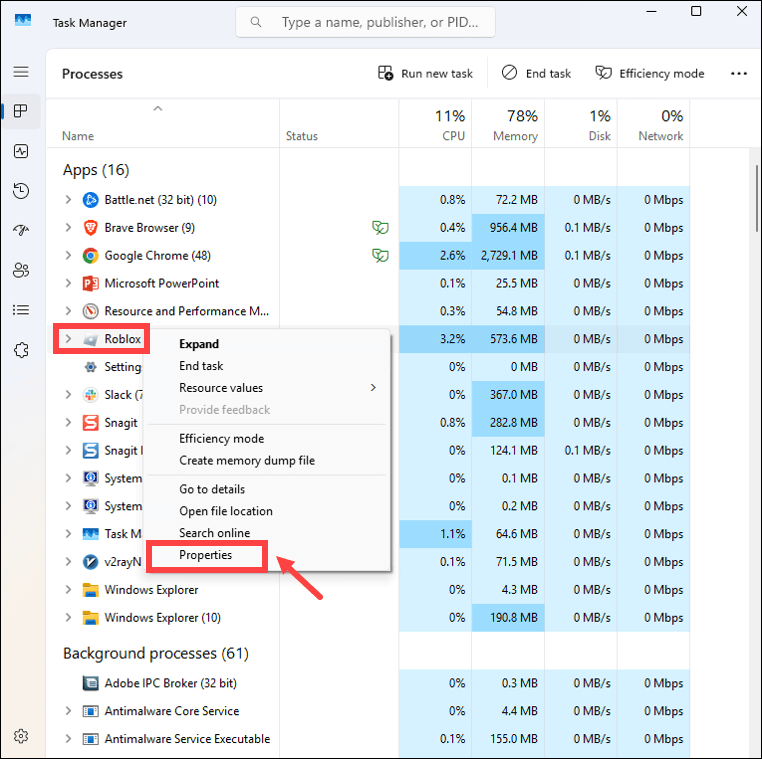Open the Users page icon

pos(21,270)
